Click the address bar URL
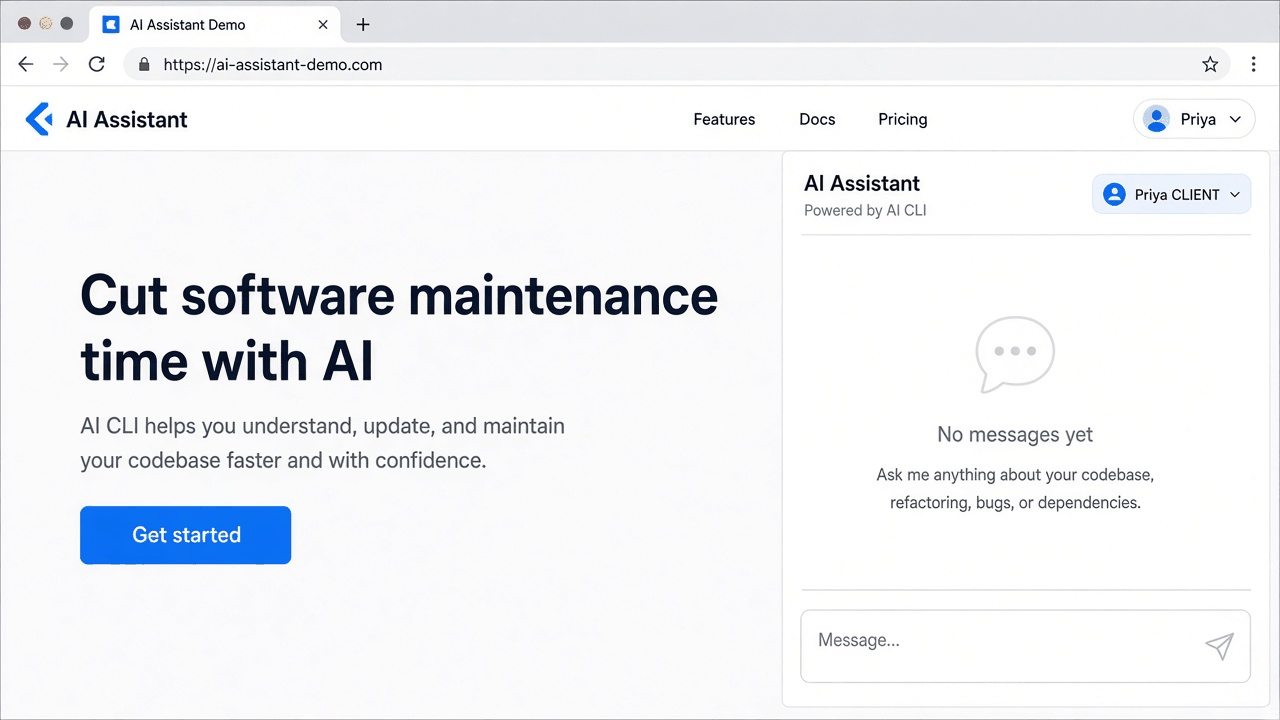The width and height of the screenshot is (1280, 720). tap(273, 64)
